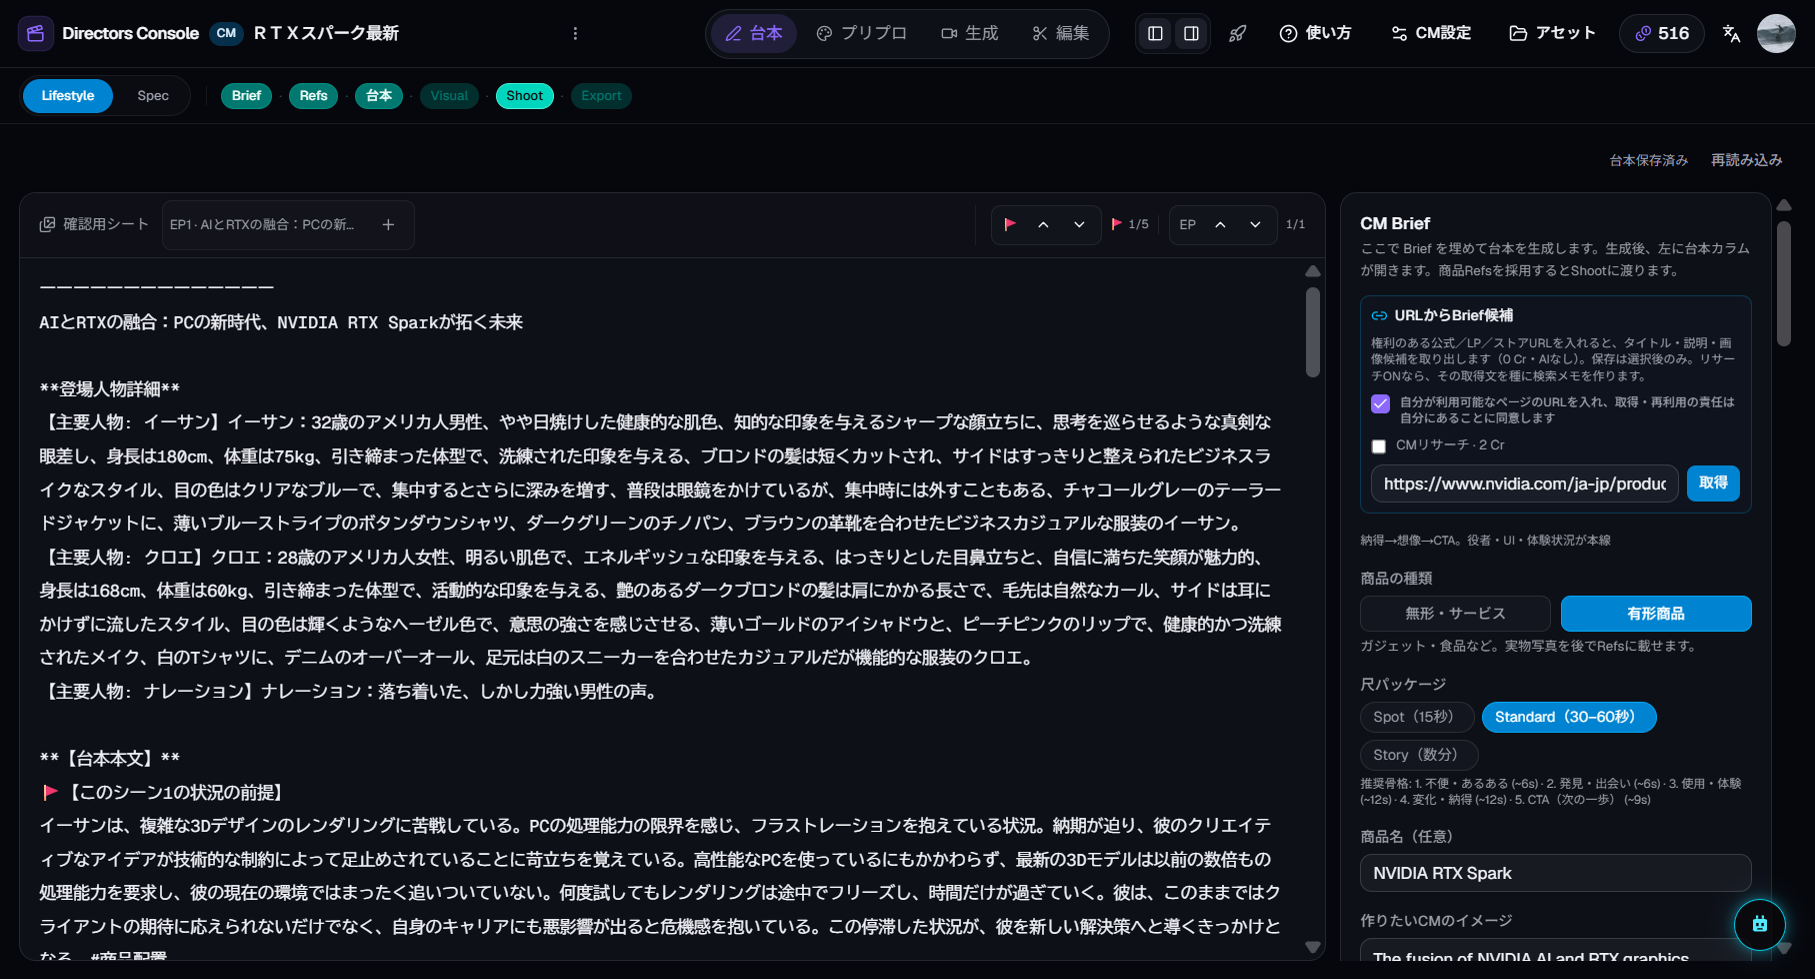Click the rocket launch icon
1815x979 pixels.
[1238, 33]
